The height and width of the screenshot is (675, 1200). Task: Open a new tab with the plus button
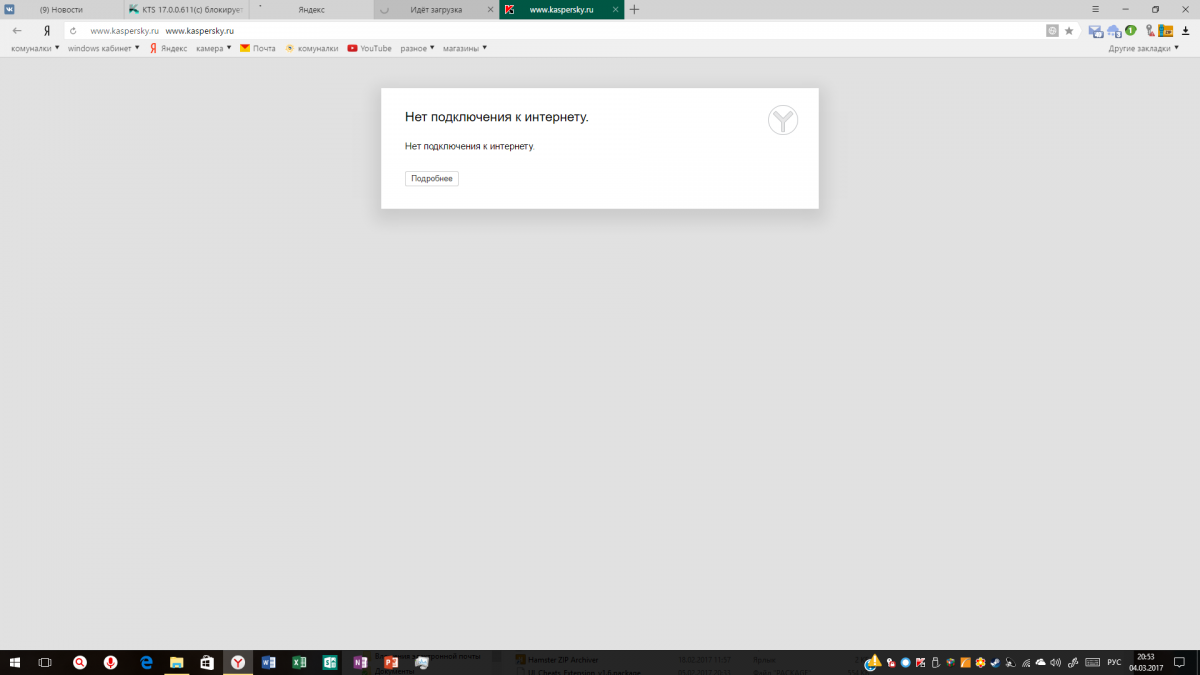pyautogui.click(x=634, y=9)
